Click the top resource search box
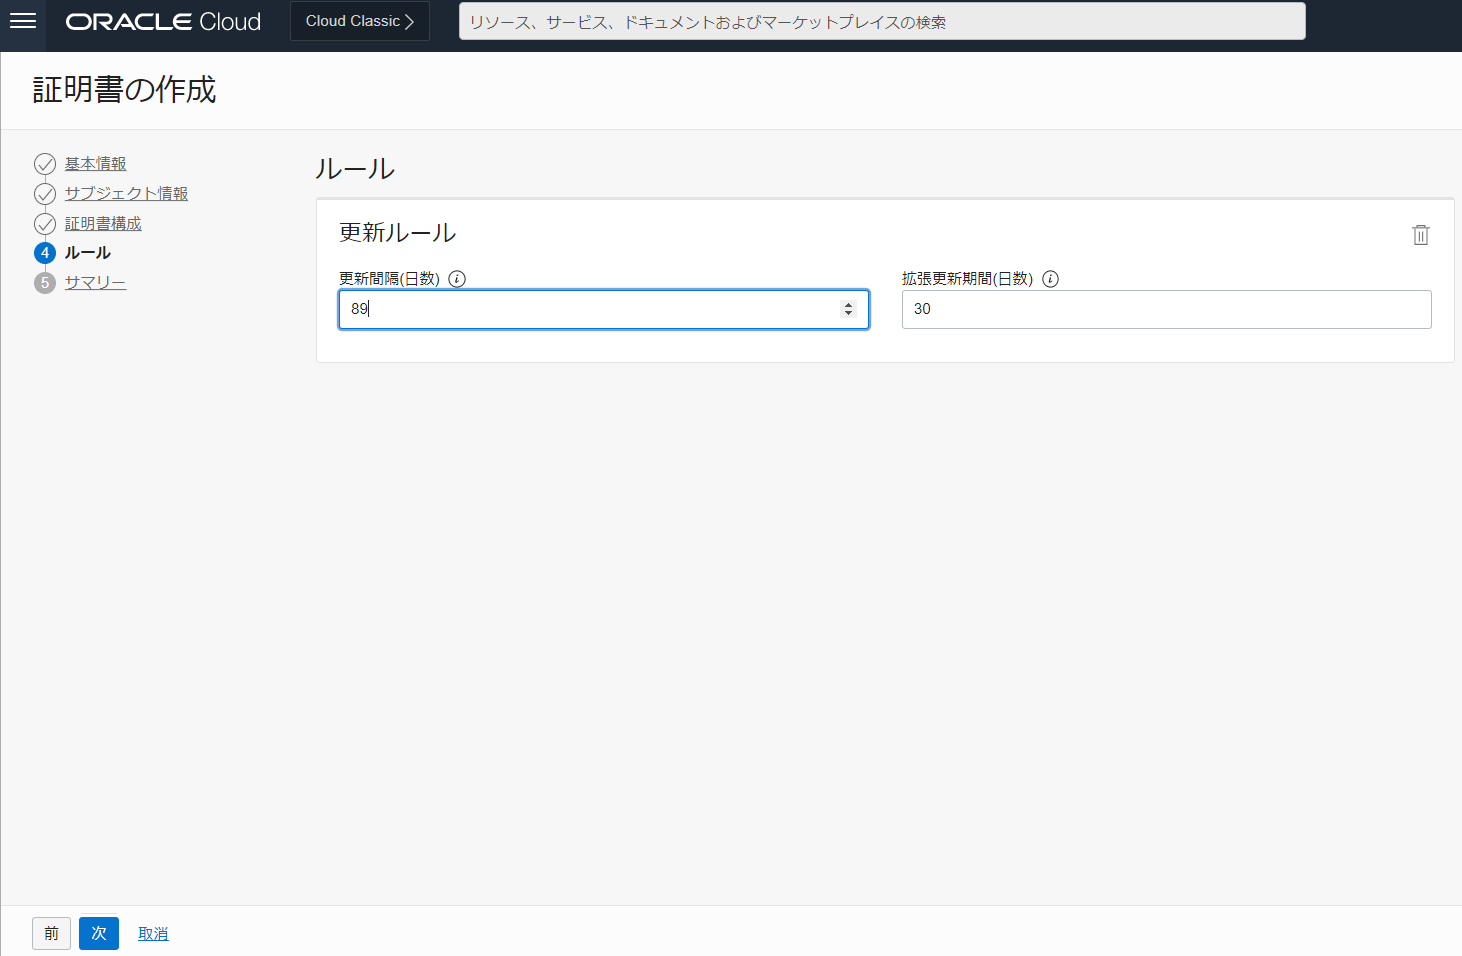 click(881, 22)
